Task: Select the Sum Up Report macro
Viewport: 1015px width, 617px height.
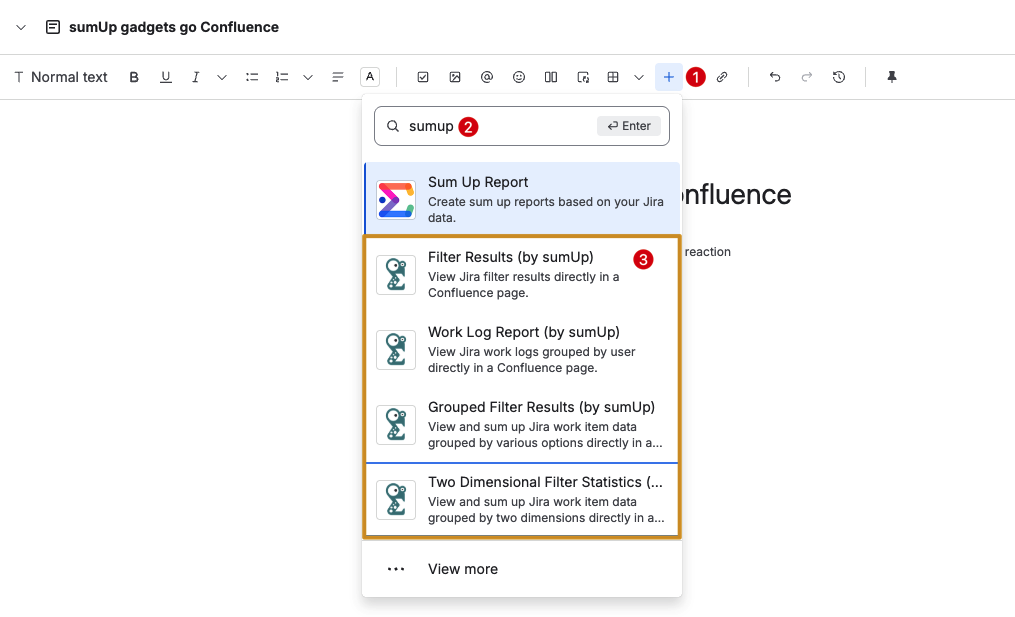Action: pyautogui.click(x=522, y=199)
